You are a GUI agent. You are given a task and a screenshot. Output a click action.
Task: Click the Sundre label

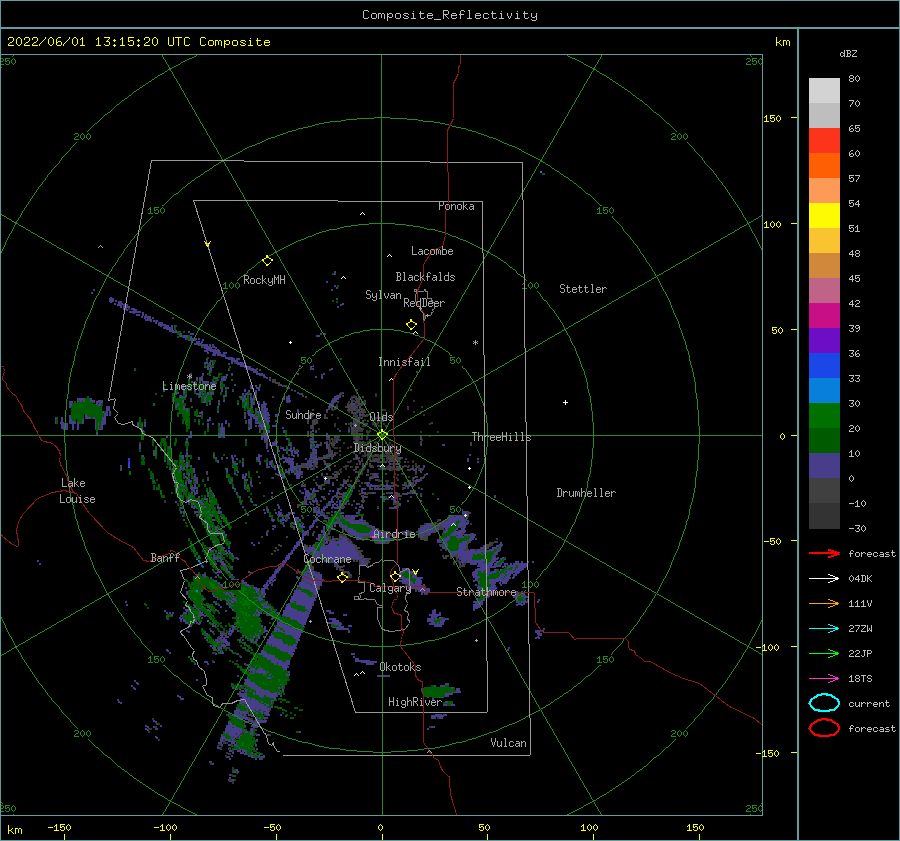[303, 414]
